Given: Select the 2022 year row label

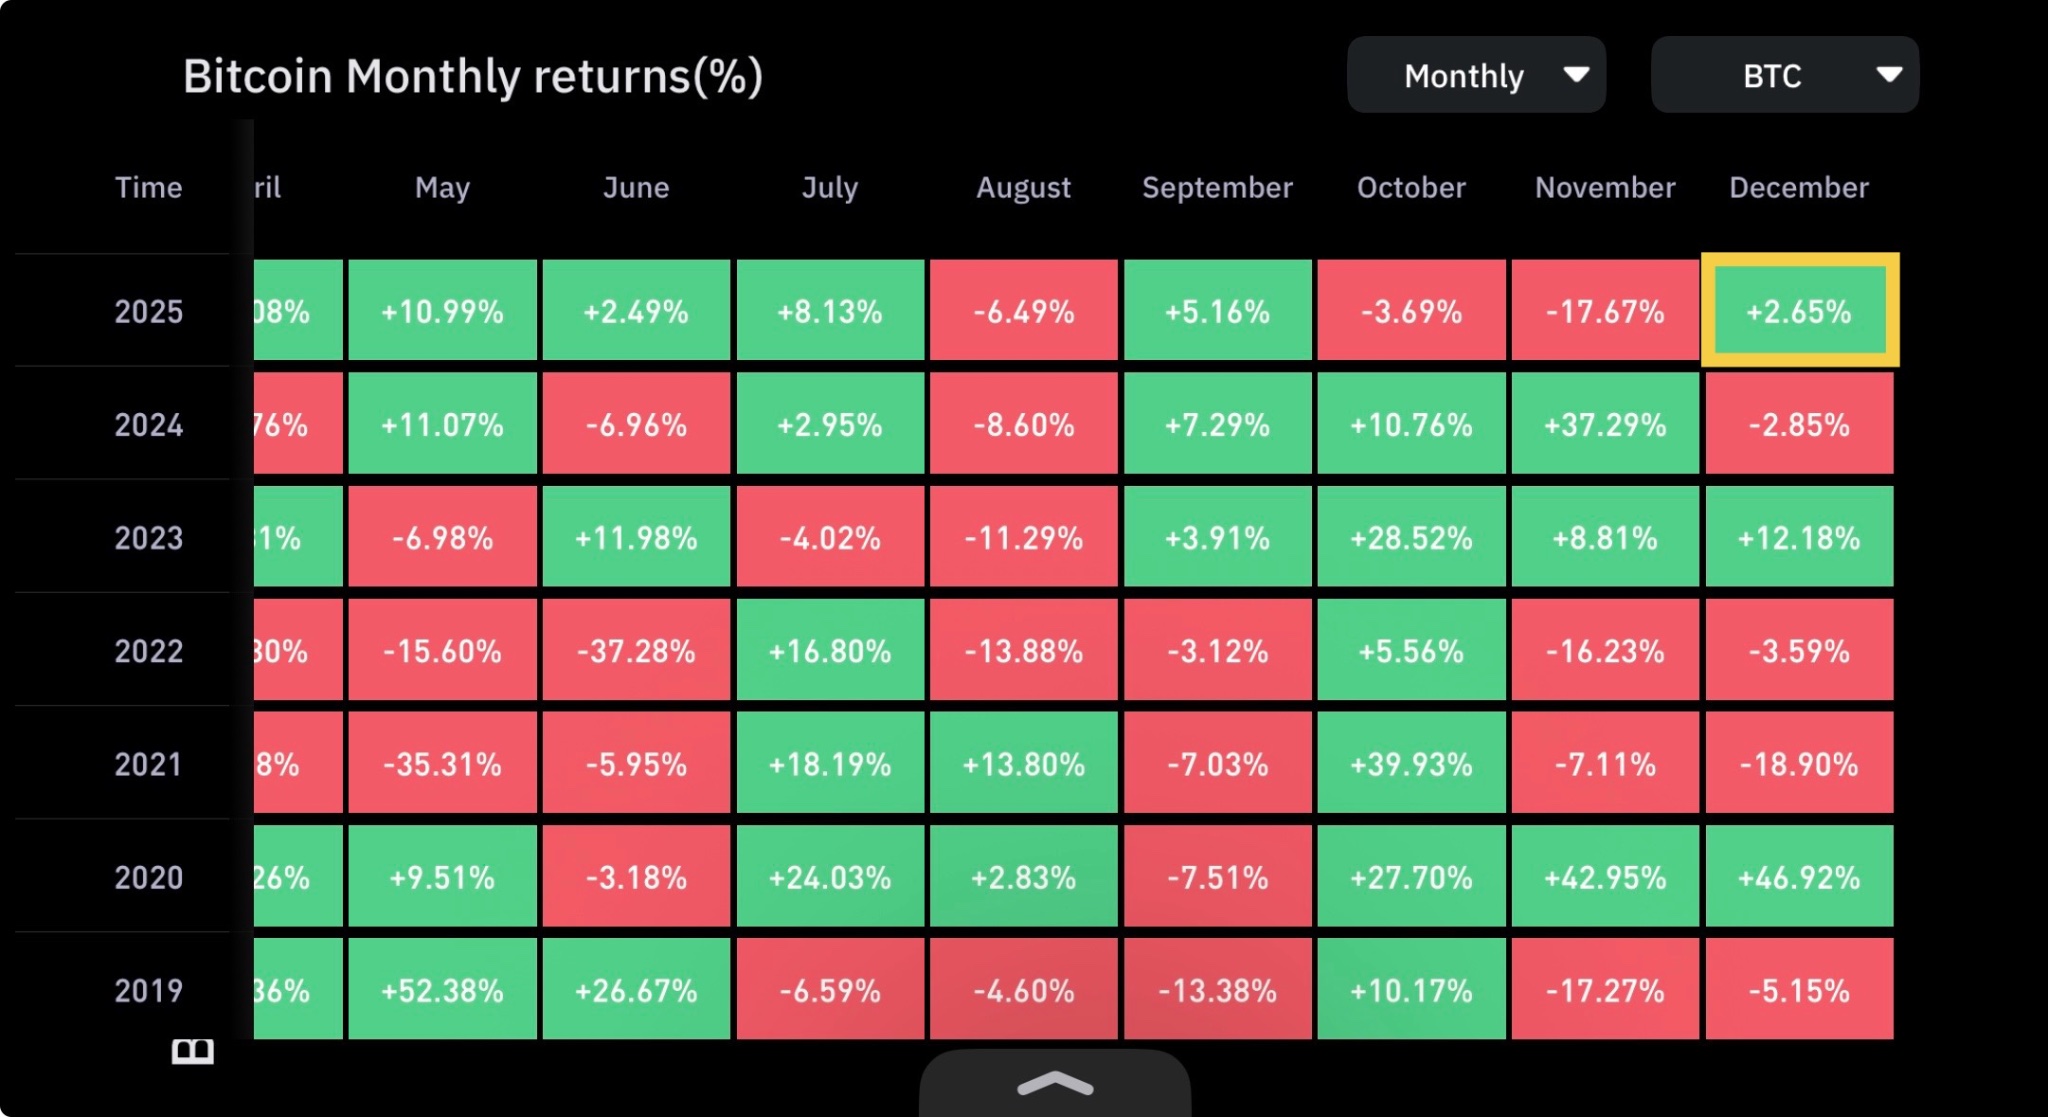Looking at the screenshot, I should pos(149,651).
